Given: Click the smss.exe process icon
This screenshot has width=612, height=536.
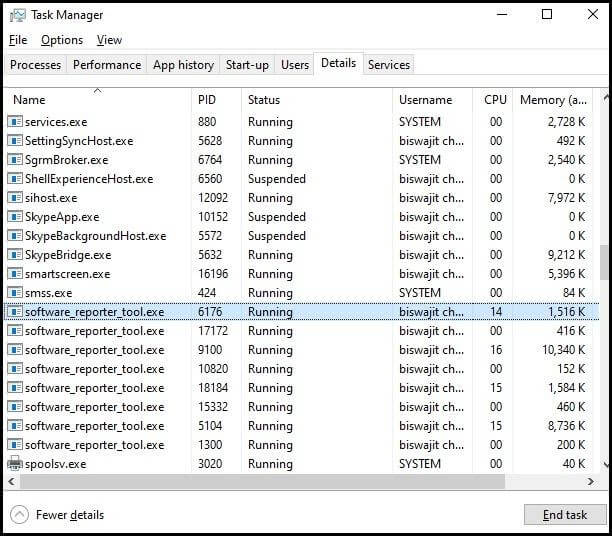Looking at the screenshot, I should (x=15, y=293).
